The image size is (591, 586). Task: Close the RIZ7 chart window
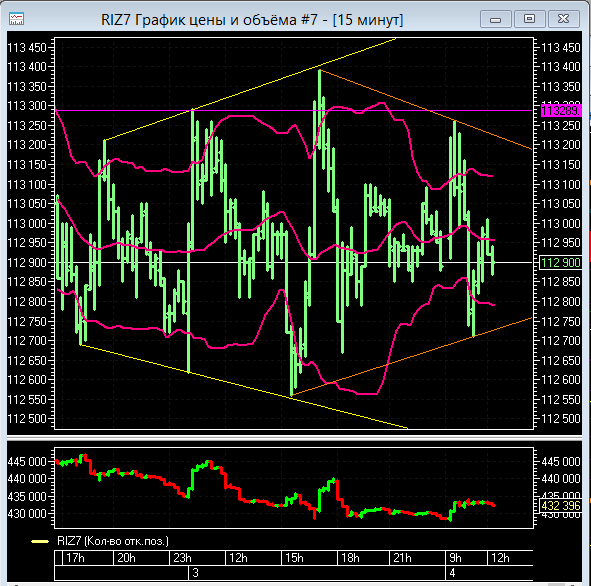pos(563,19)
